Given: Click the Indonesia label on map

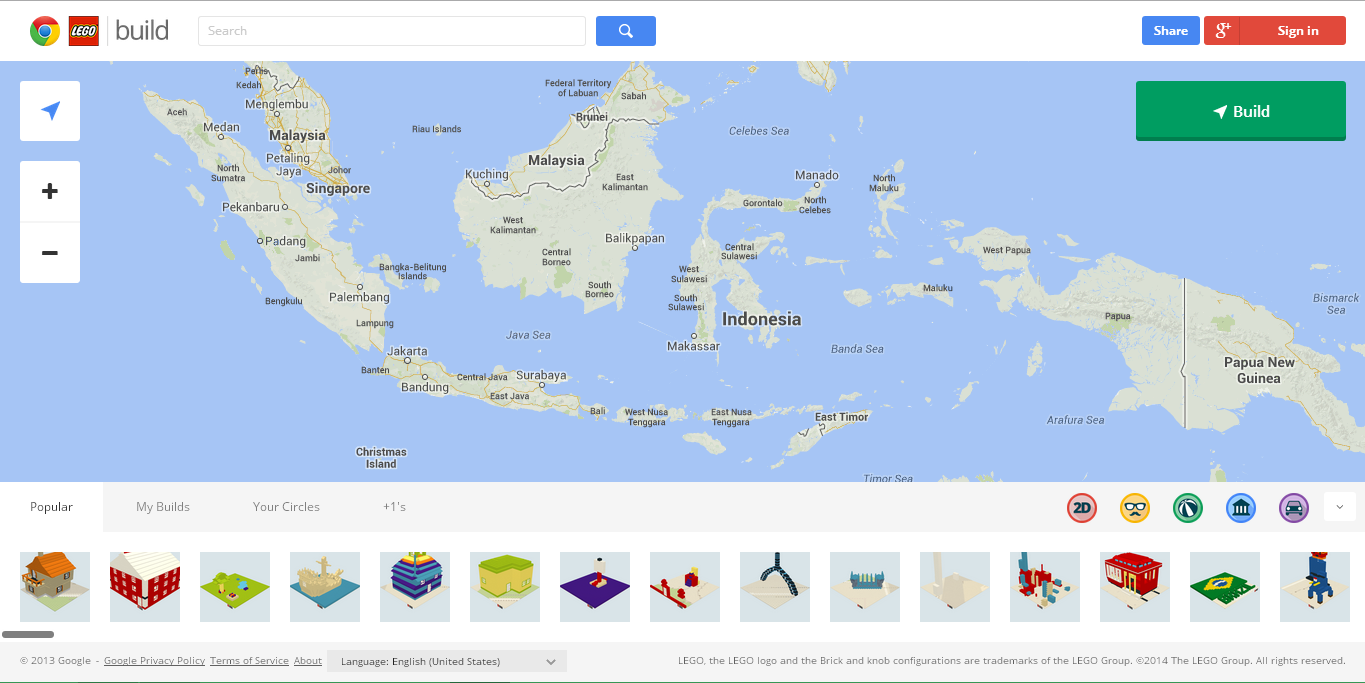Looking at the screenshot, I should click(761, 319).
